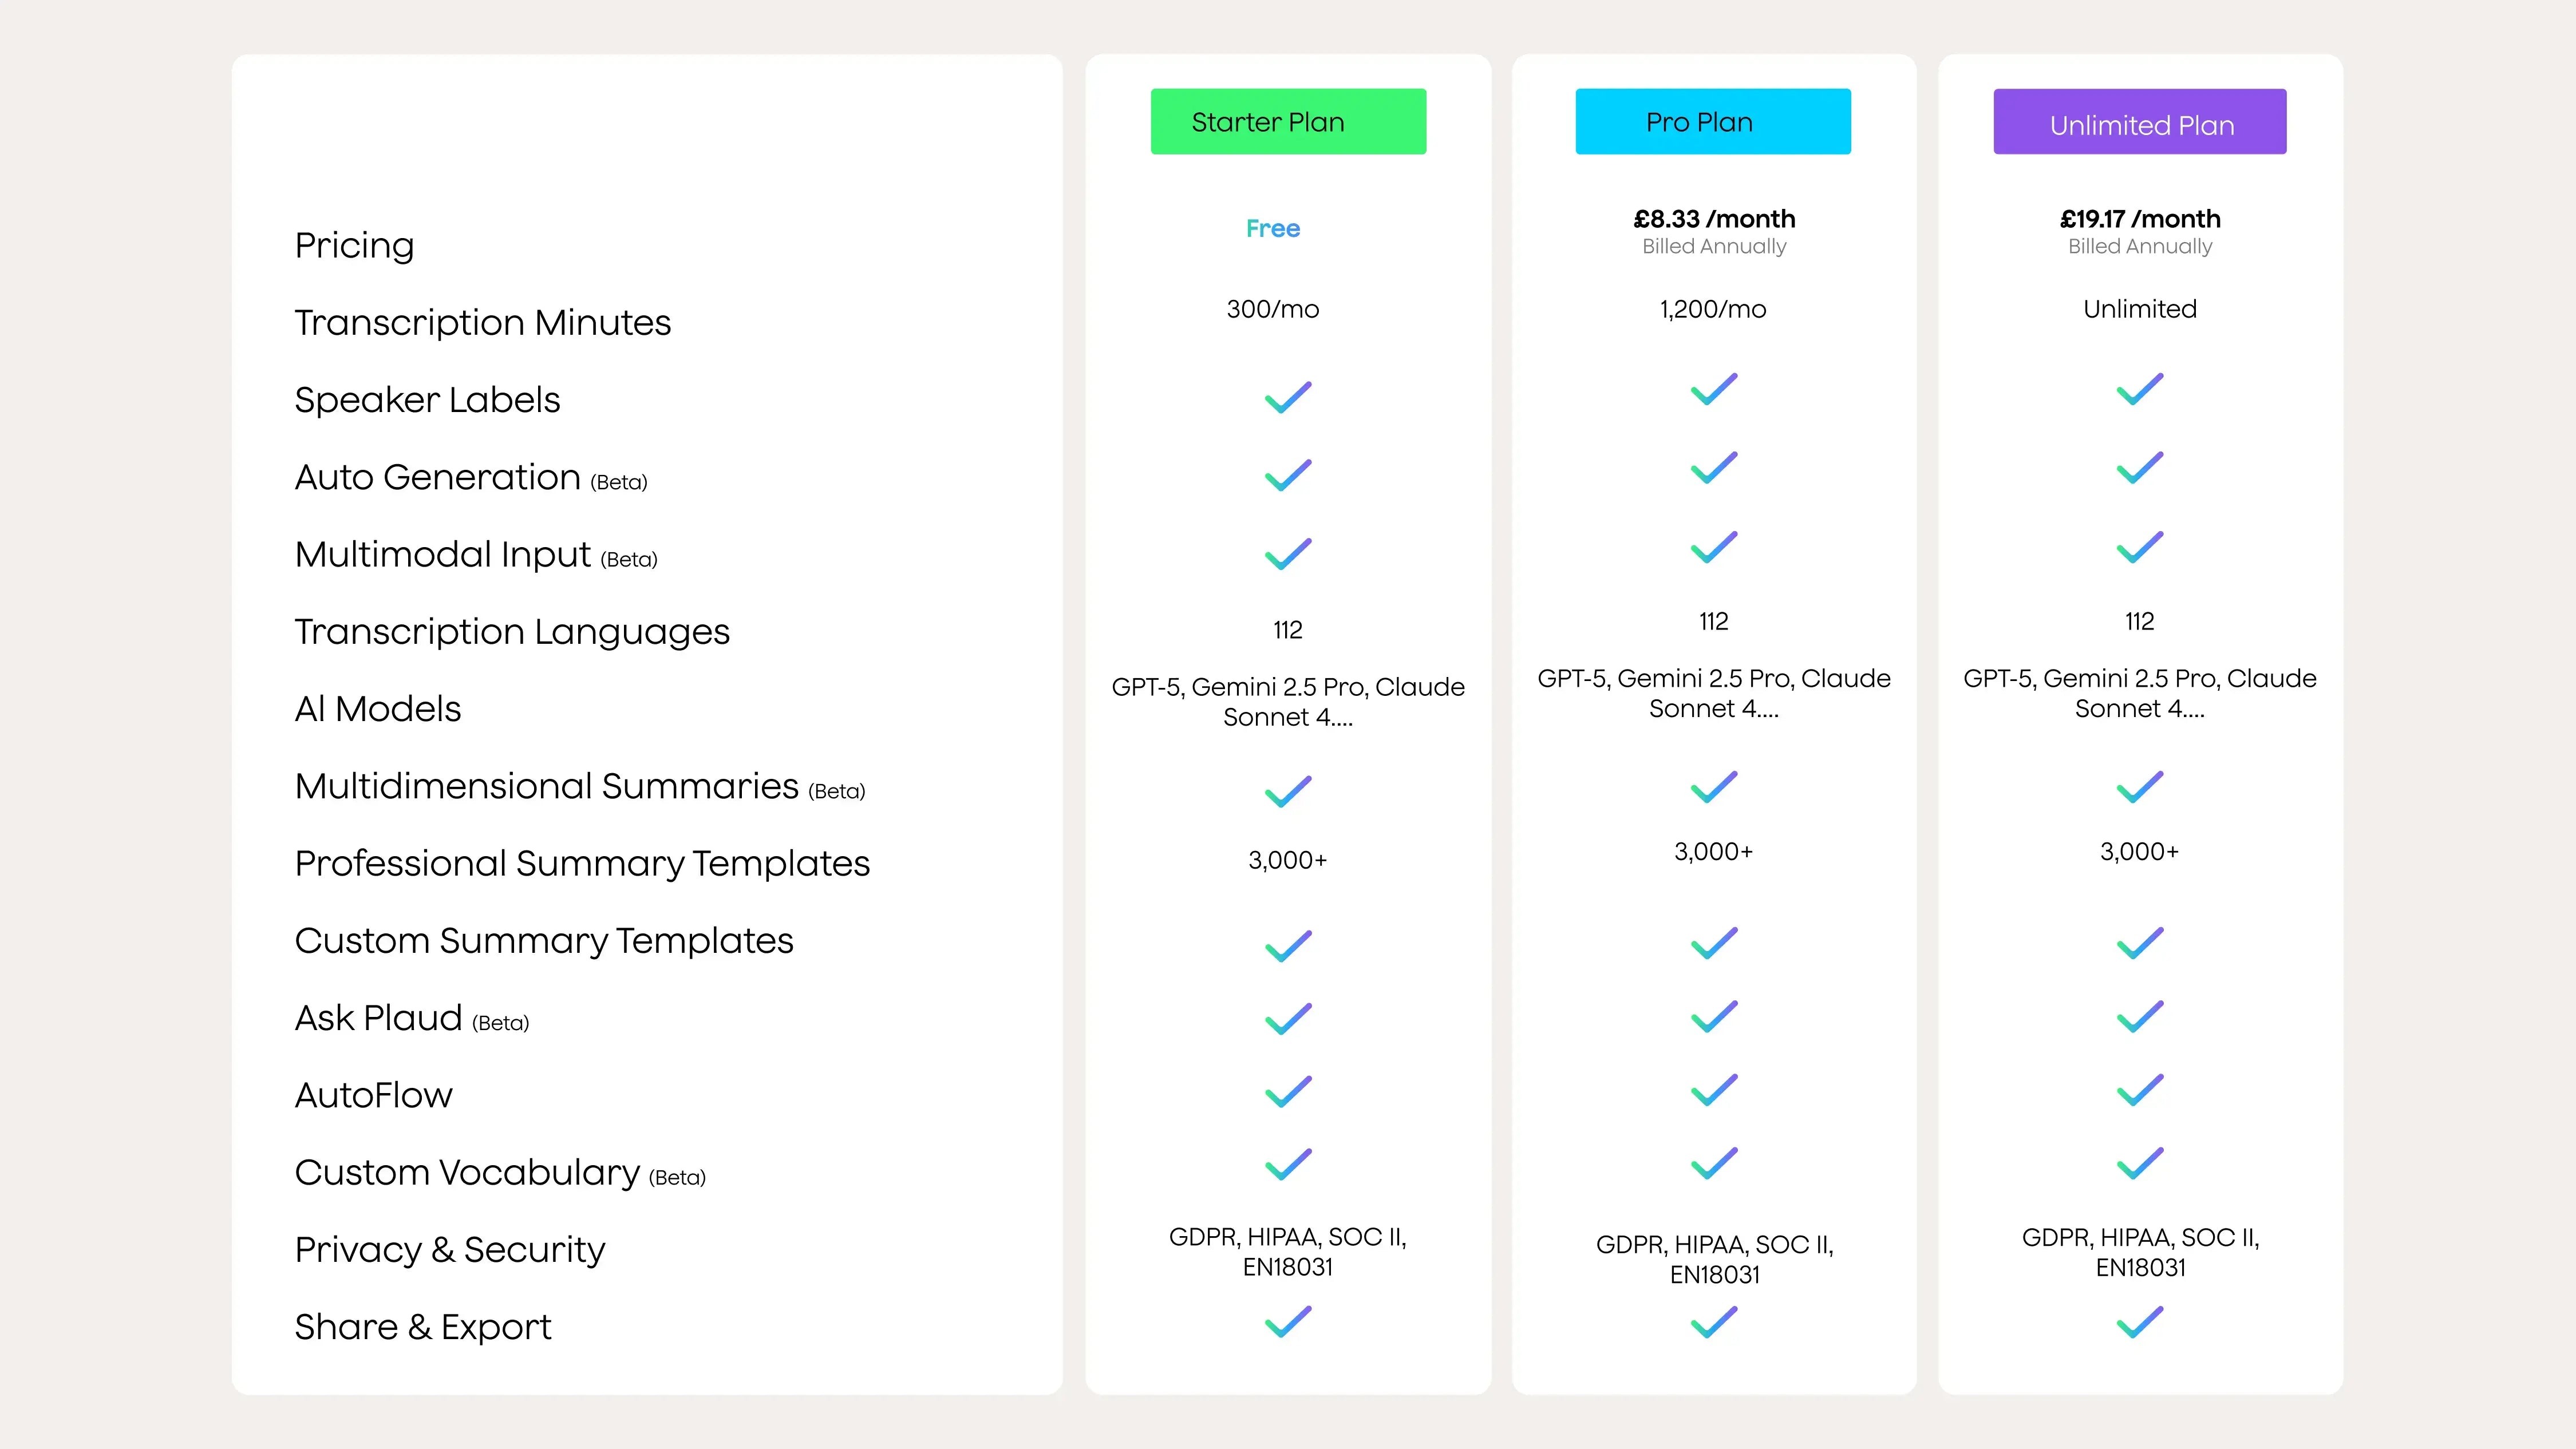
Task: Select the Pro Plan blue button
Action: [1712, 122]
